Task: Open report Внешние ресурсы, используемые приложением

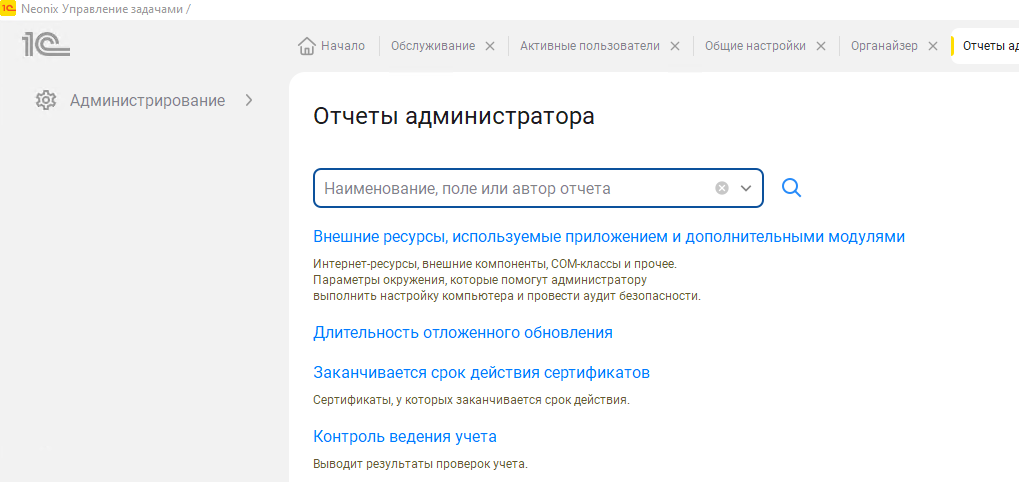Action: click(x=608, y=237)
